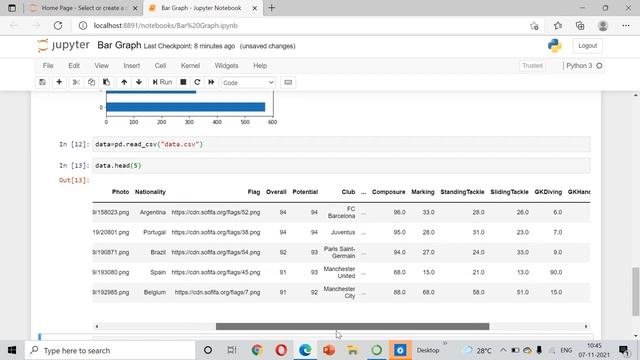Open the Kernel menu
Screen dimensions: 640x360
point(190,66)
